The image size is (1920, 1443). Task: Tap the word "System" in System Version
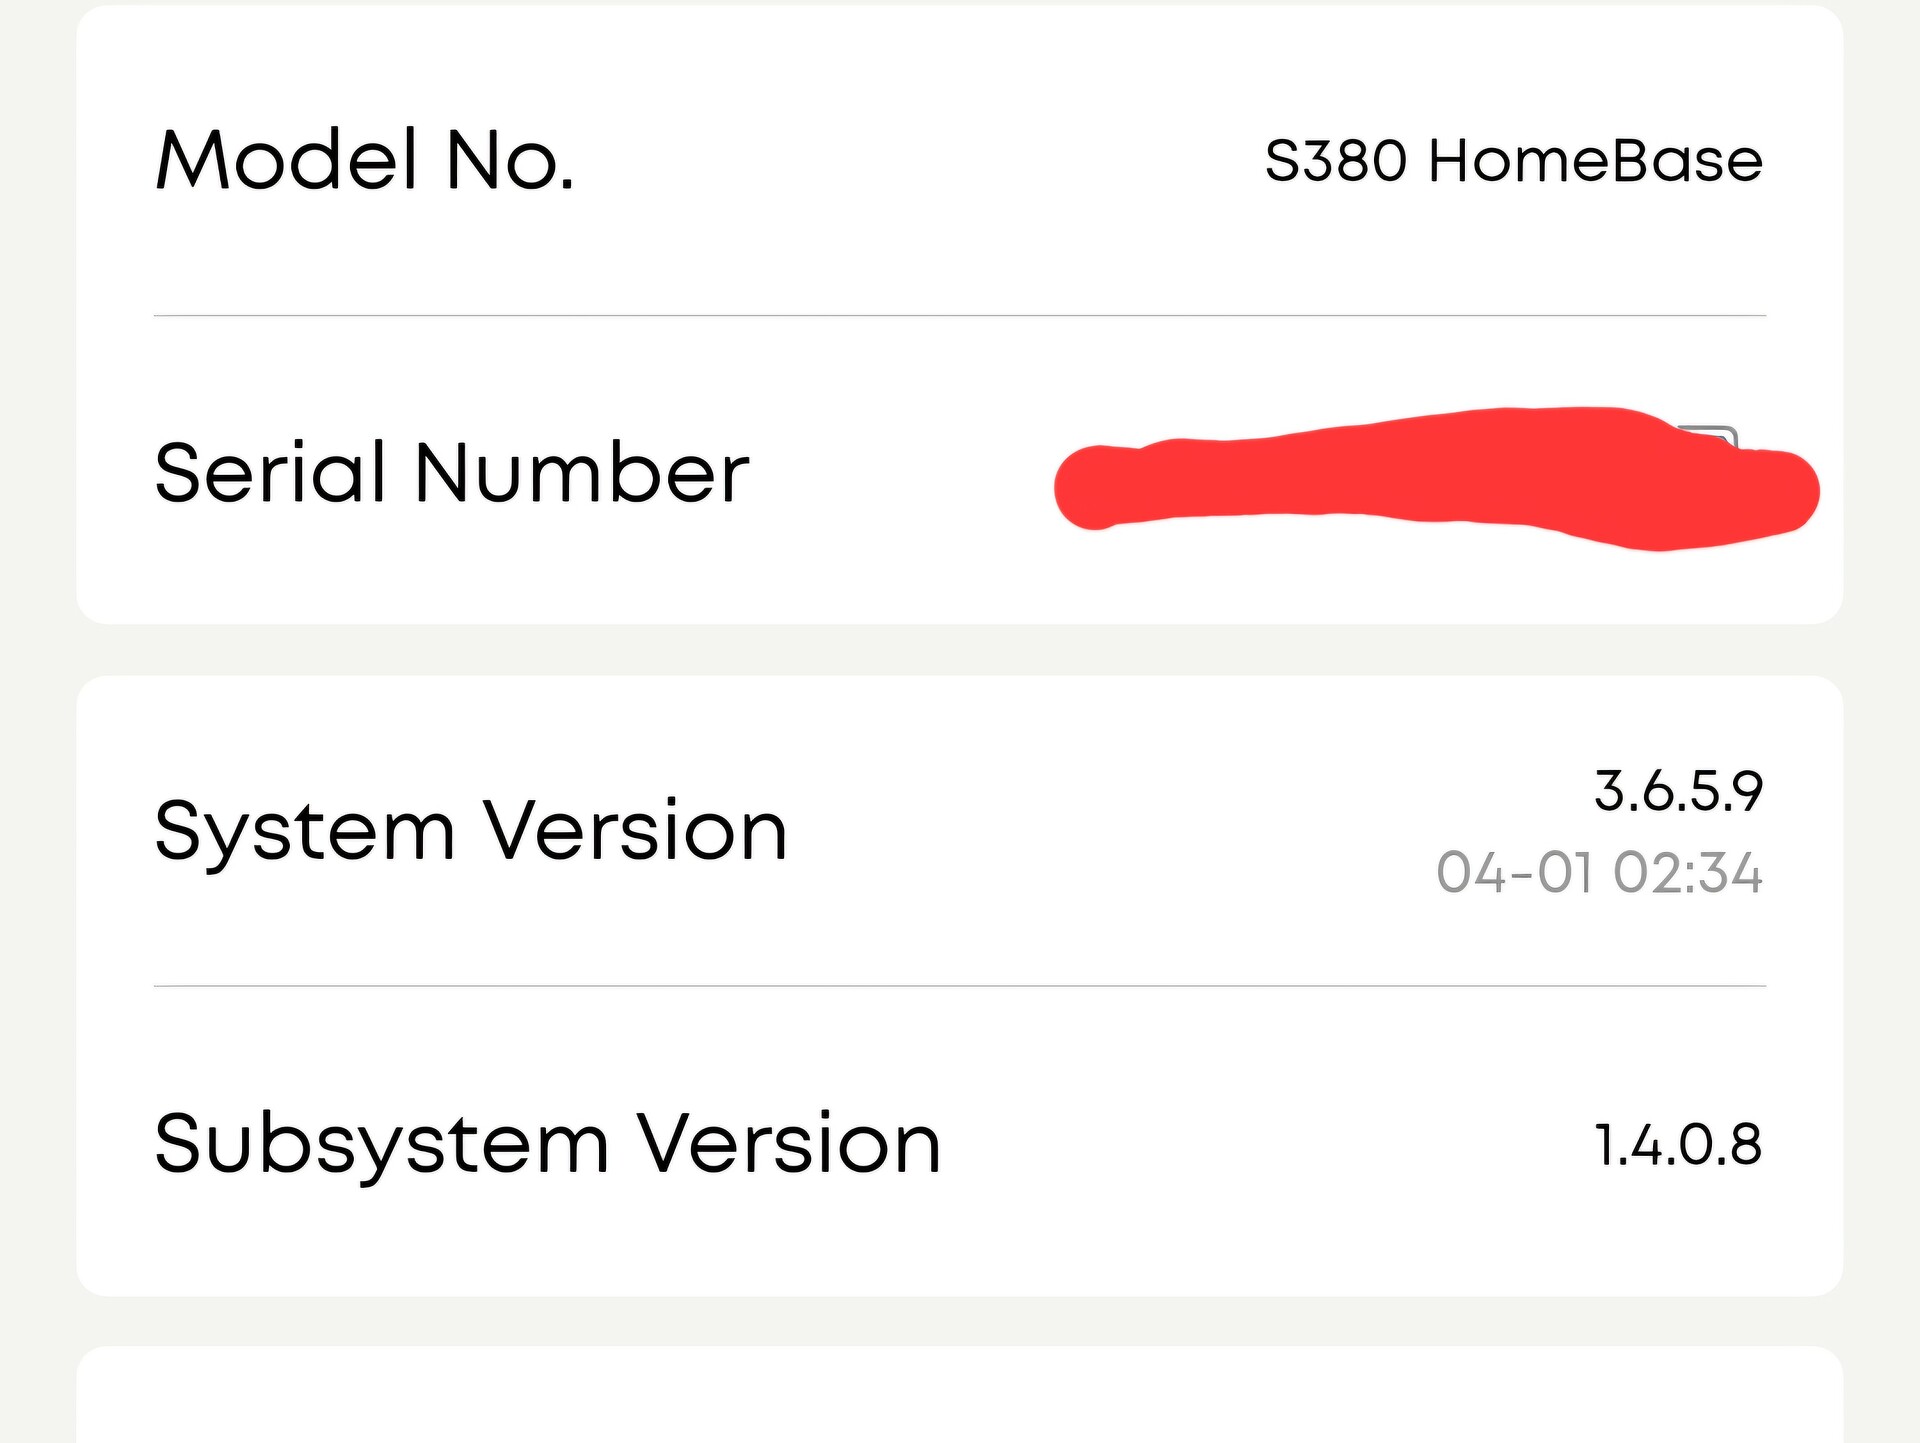pos(305,831)
